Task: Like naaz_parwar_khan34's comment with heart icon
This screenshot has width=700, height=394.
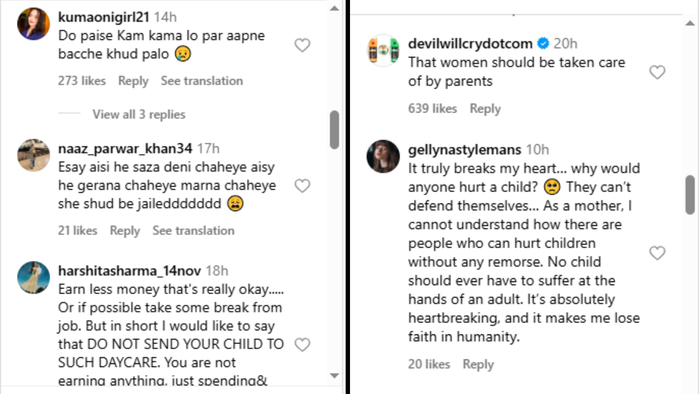Action: pos(302,186)
